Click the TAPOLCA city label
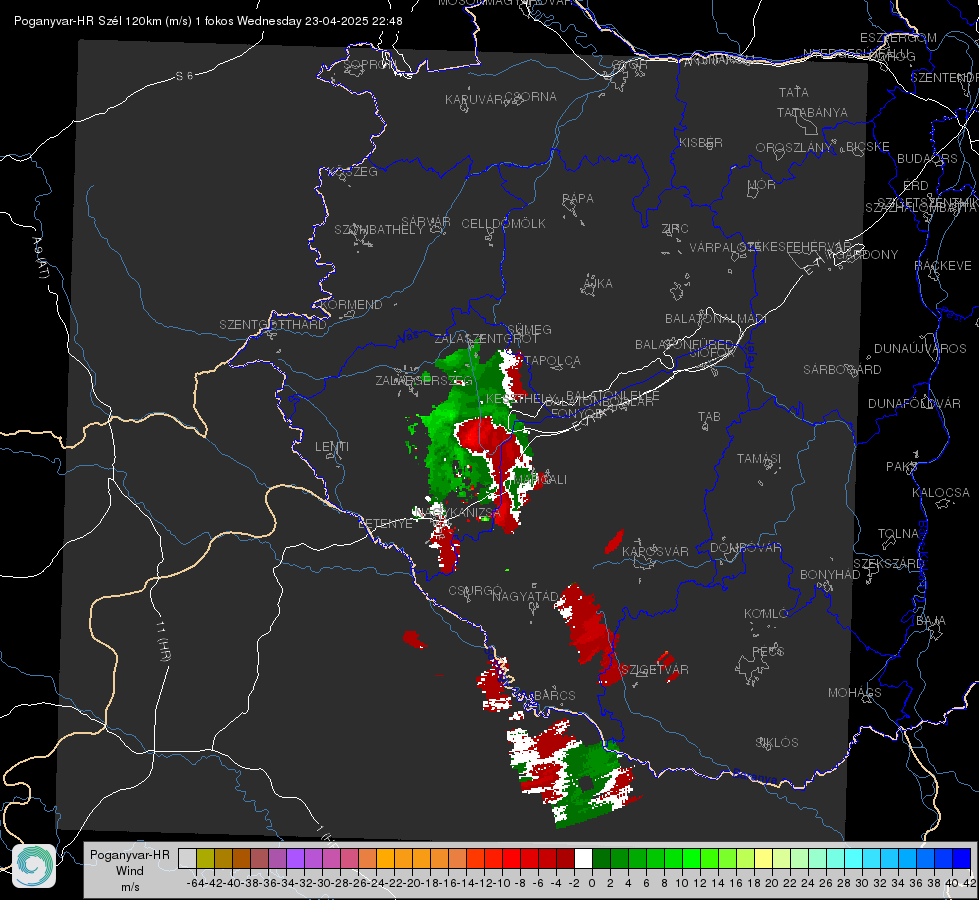 coord(553,360)
